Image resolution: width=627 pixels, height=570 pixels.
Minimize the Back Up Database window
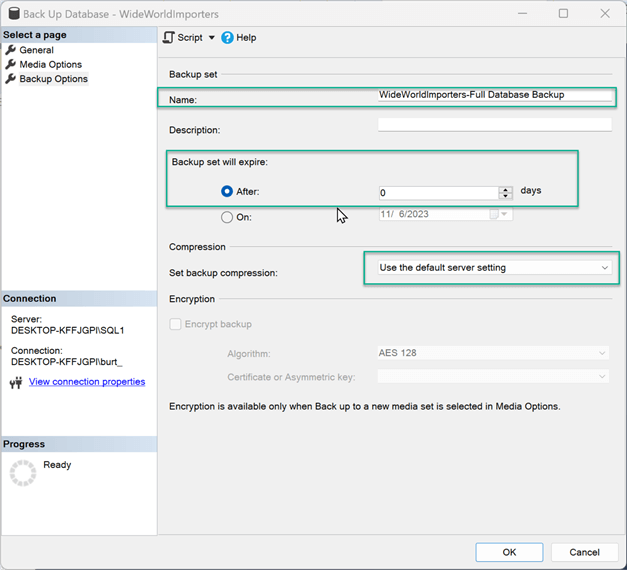522,14
